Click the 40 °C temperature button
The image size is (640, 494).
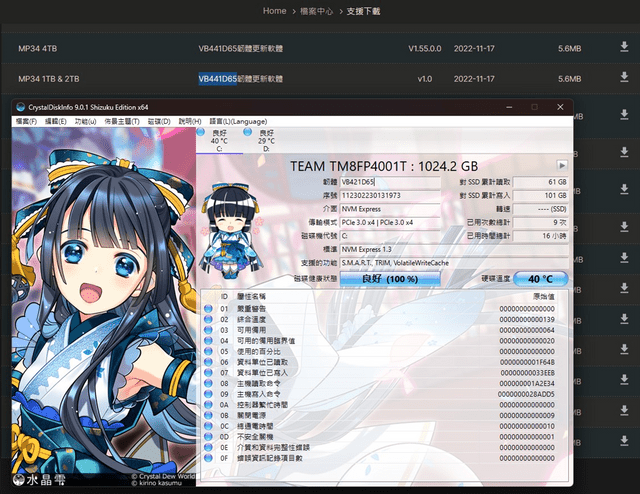540,279
